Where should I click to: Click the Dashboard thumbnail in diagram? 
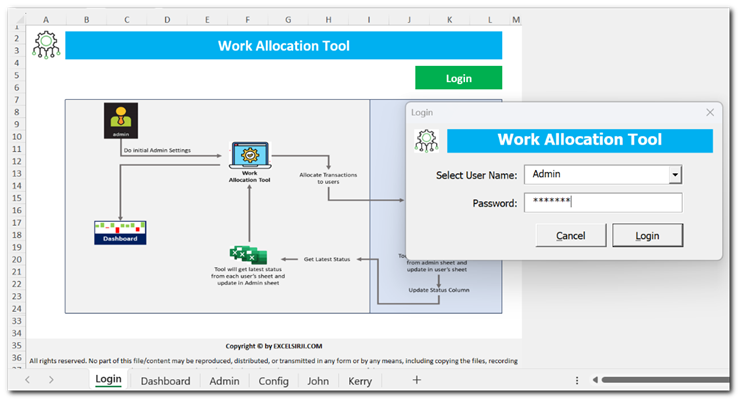[x=120, y=232]
